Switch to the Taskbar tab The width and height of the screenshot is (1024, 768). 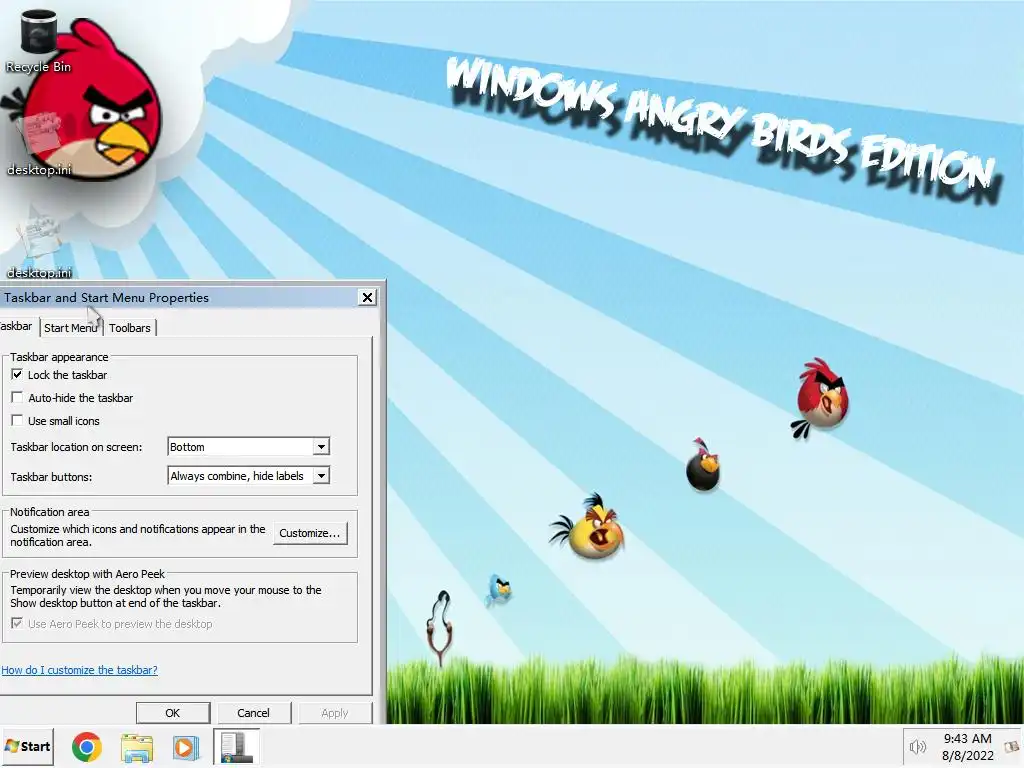point(16,327)
